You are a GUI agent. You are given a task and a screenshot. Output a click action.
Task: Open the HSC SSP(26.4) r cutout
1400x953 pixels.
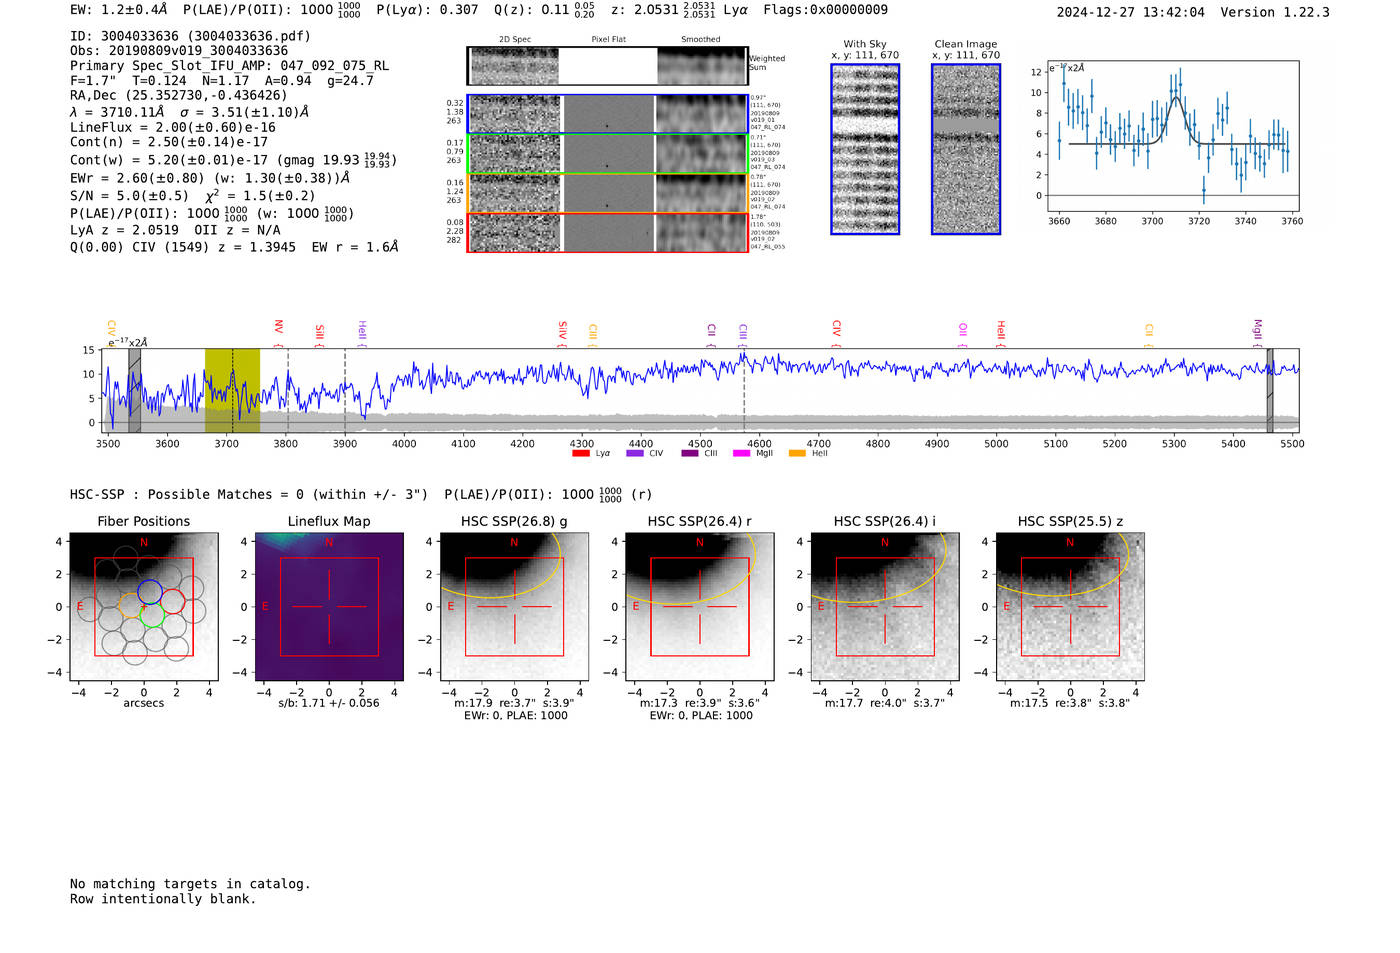click(x=699, y=606)
